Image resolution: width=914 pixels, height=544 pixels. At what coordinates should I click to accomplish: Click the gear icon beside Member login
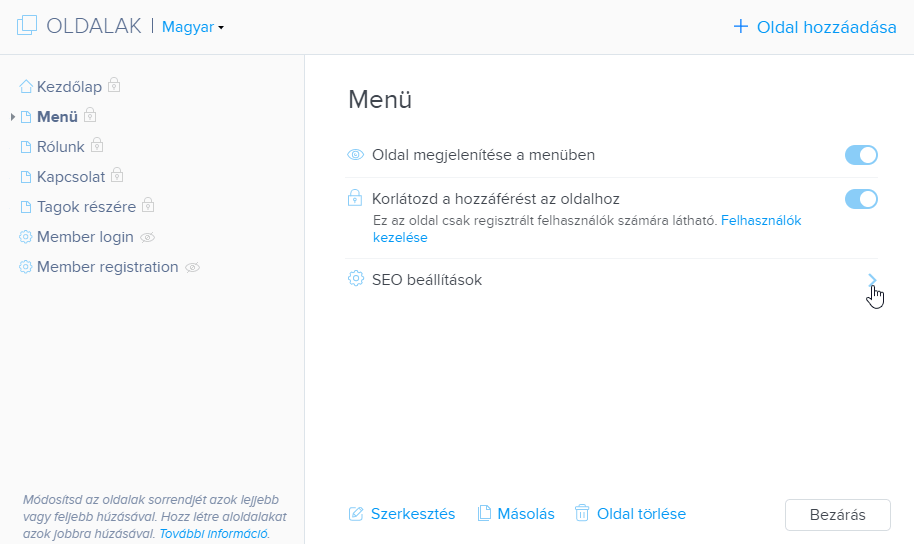[26, 237]
